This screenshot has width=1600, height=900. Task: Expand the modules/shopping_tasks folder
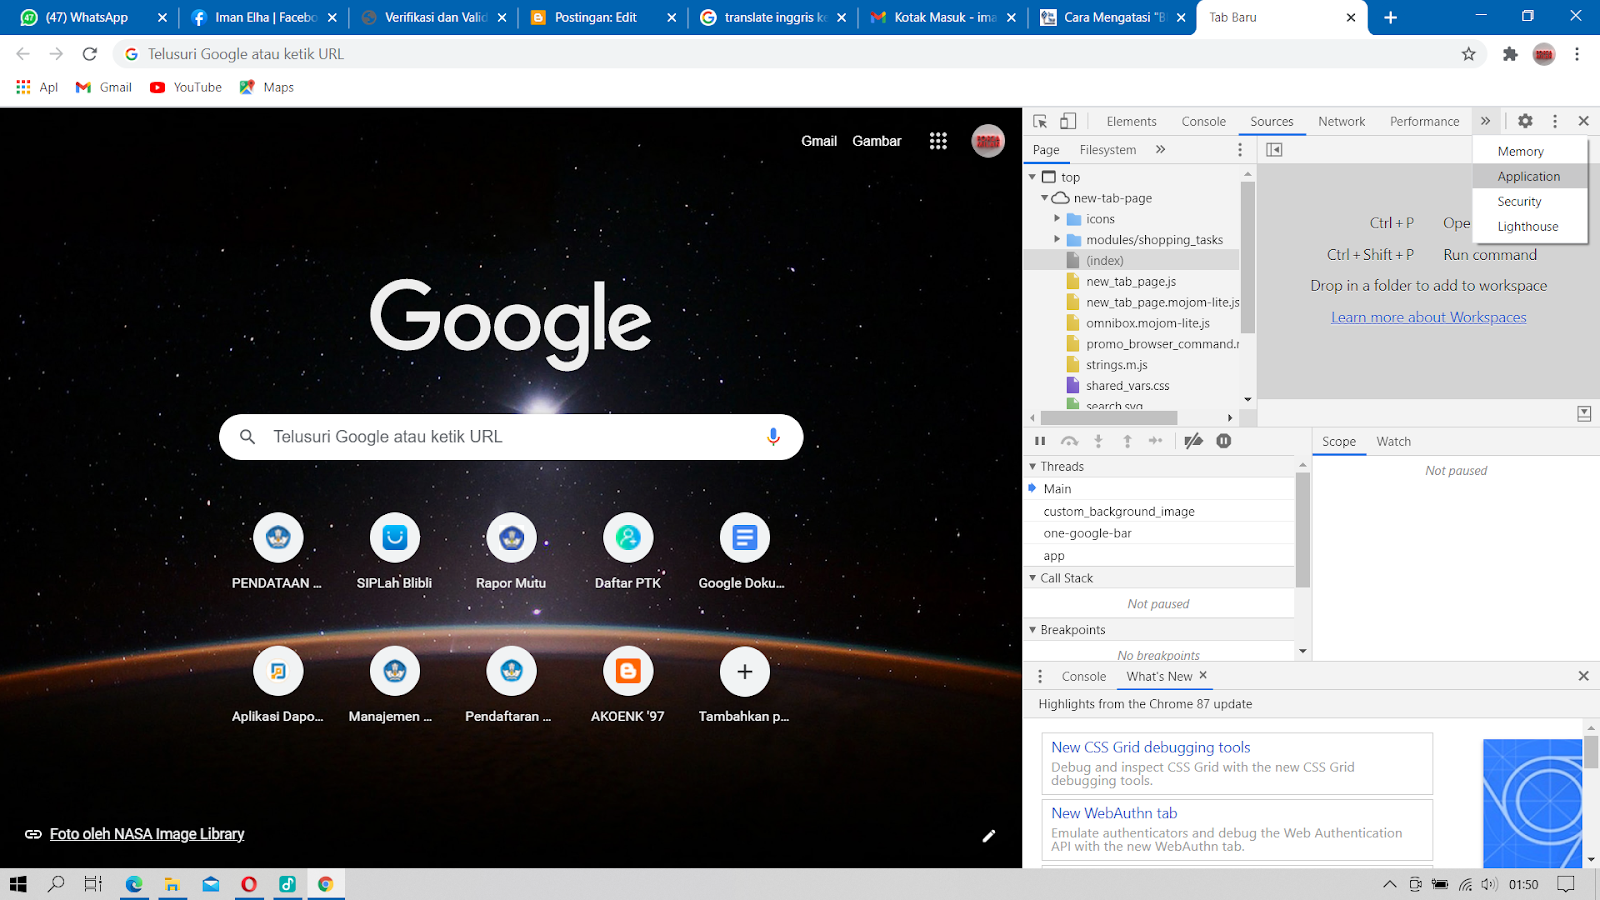point(1057,240)
